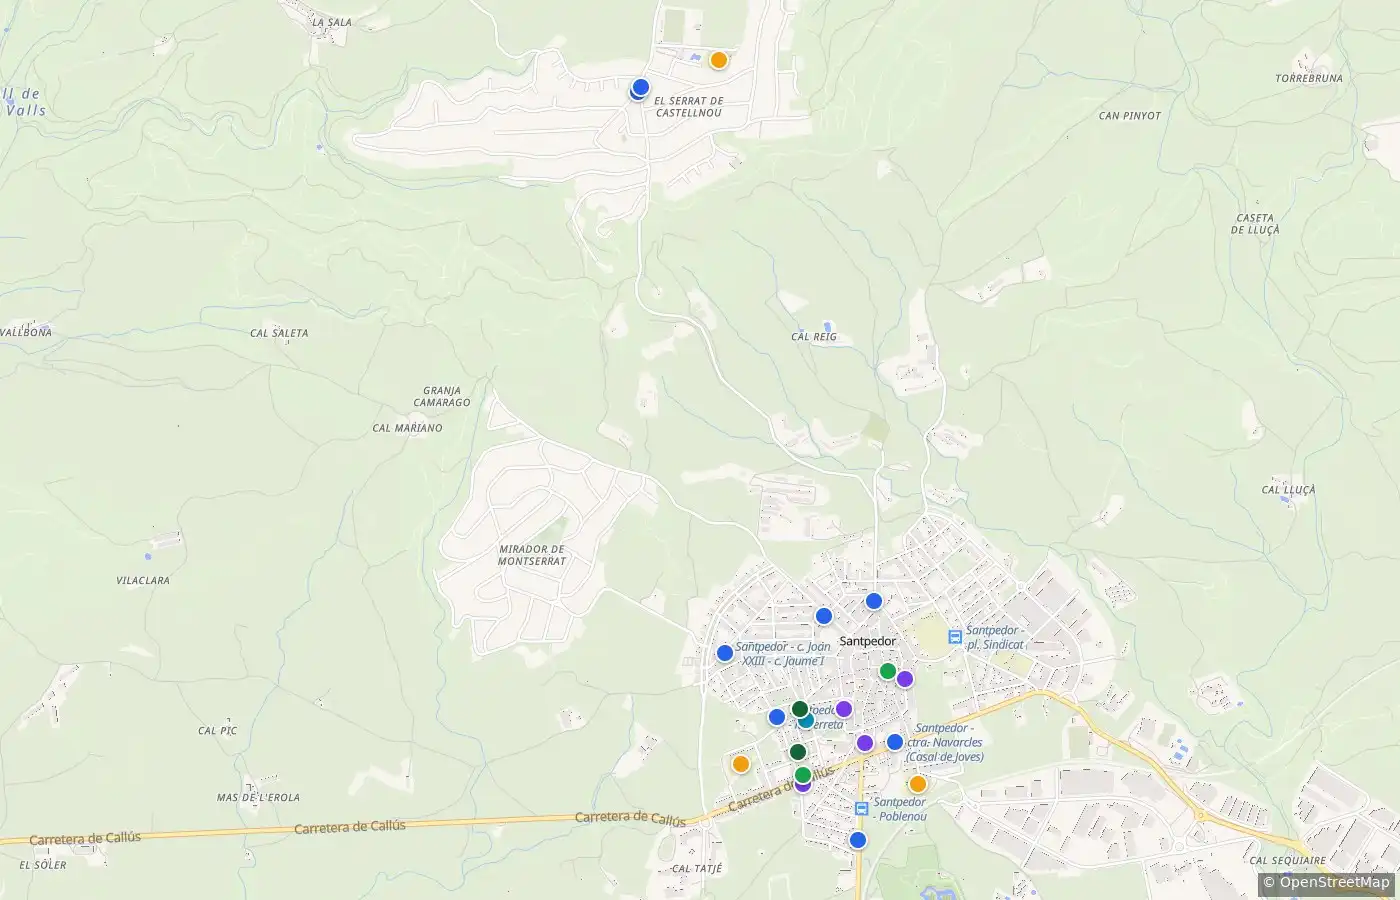The width and height of the screenshot is (1400, 900).
Task: Click the CAL SEQUIAIRE label
Action: pos(1288,861)
